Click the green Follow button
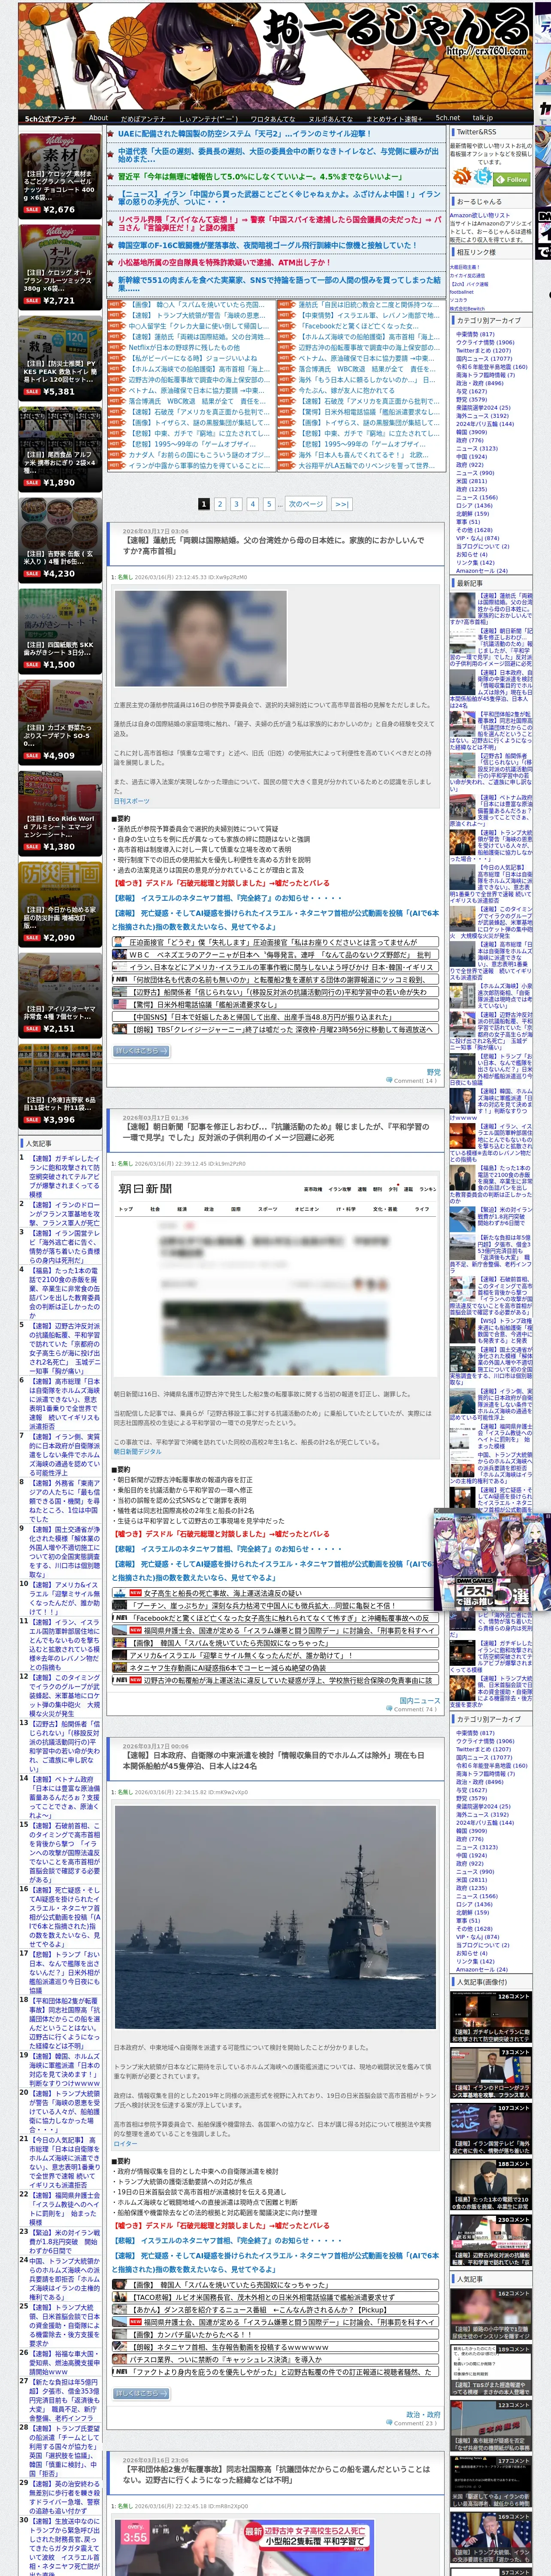Screen dimensions: 551x2576 click(512, 180)
